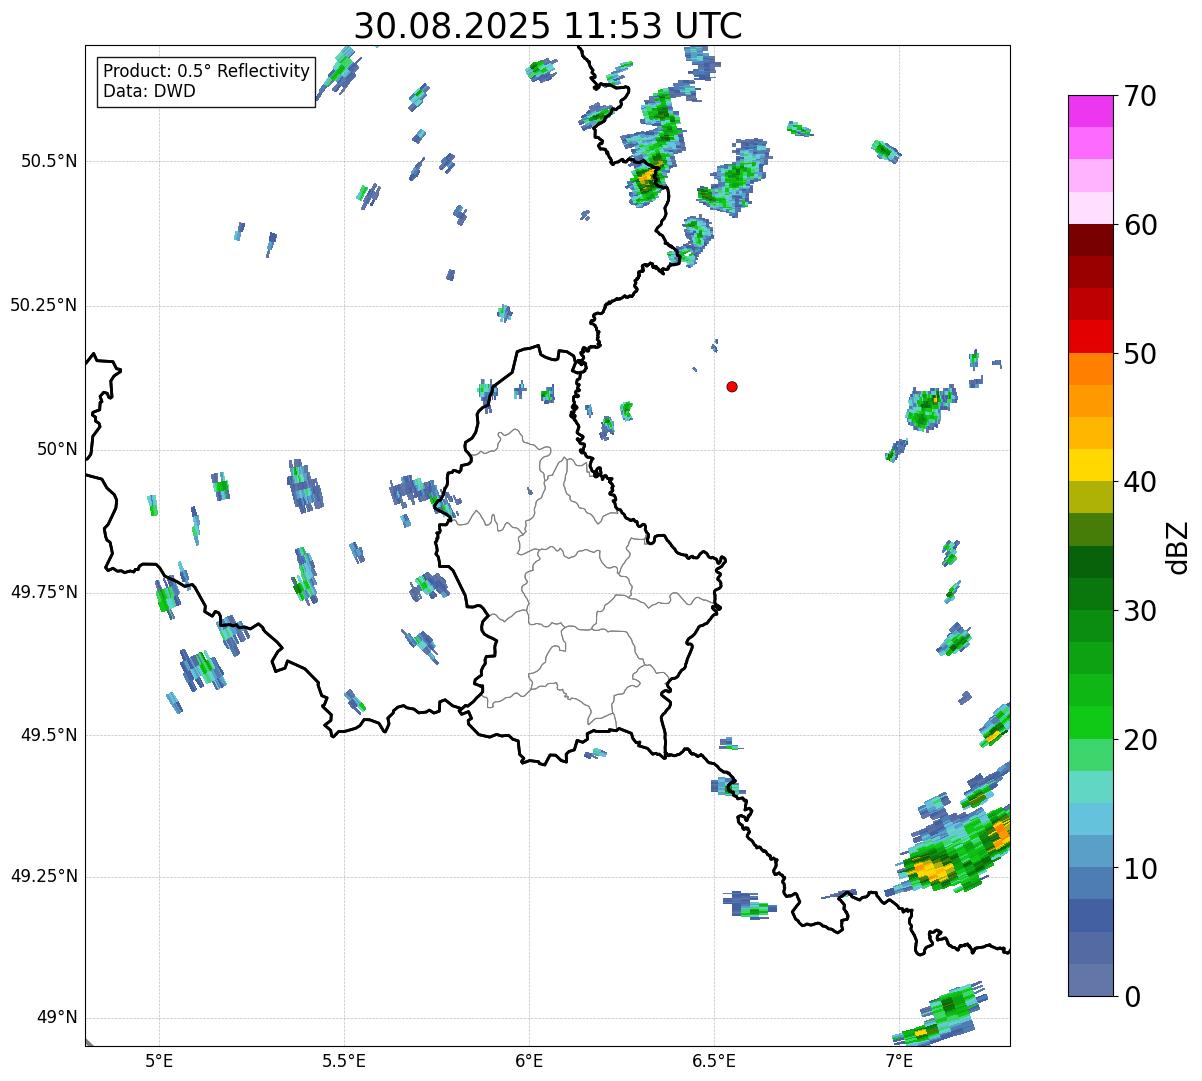This screenshot has width=1202, height=1081.
Task: Click the 5°E longitude axis label
Action: (159, 1059)
